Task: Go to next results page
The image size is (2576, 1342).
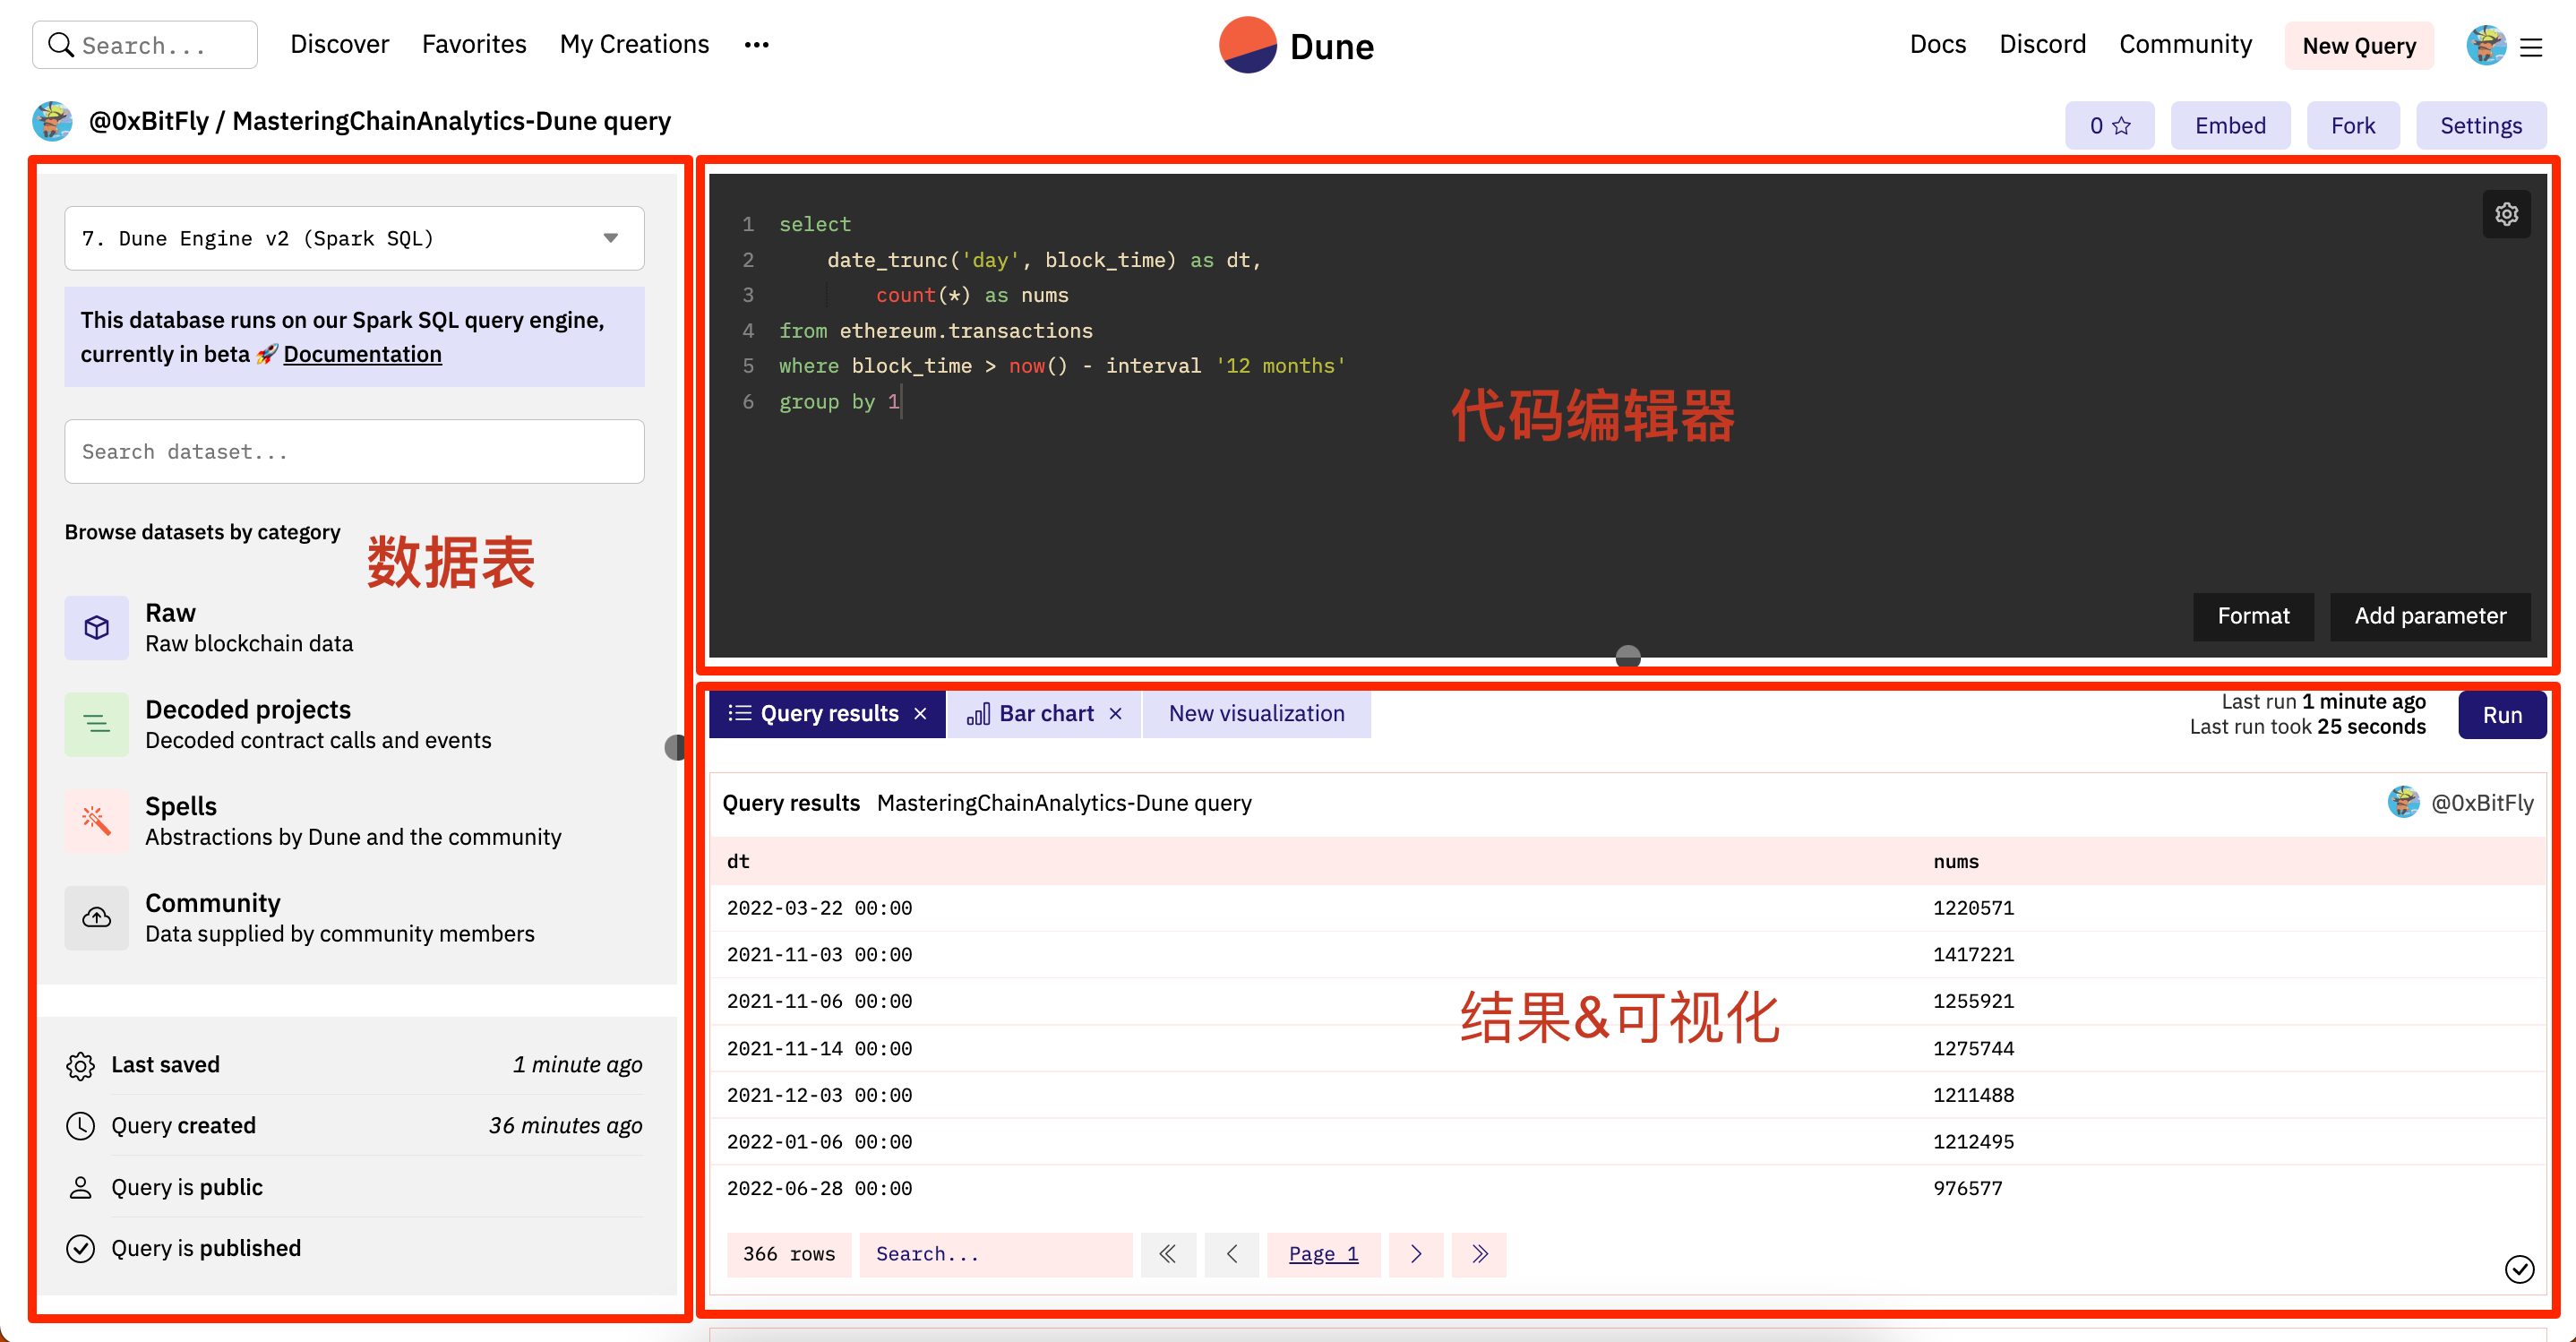Action: [1416, 1254]
